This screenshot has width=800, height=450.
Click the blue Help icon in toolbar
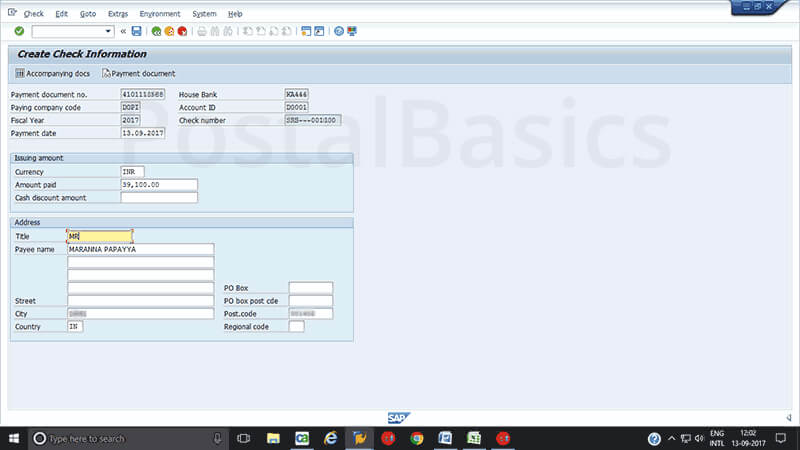(x=339, y=32)
